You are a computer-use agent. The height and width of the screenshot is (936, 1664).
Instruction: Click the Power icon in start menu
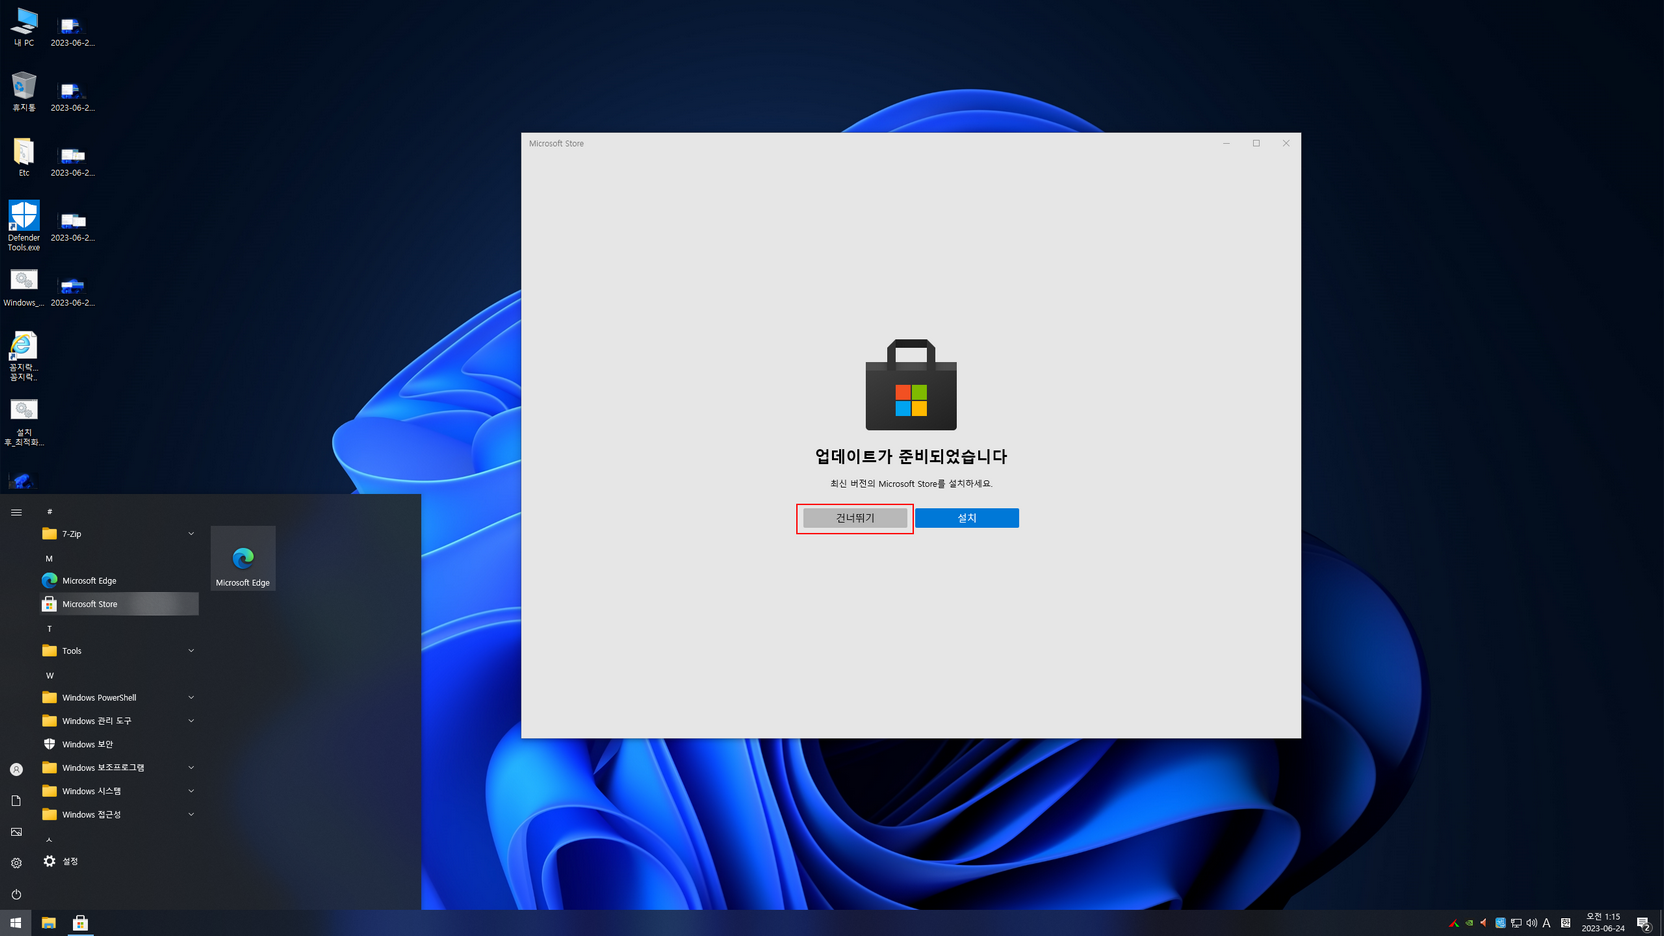(x=16, y=895)
